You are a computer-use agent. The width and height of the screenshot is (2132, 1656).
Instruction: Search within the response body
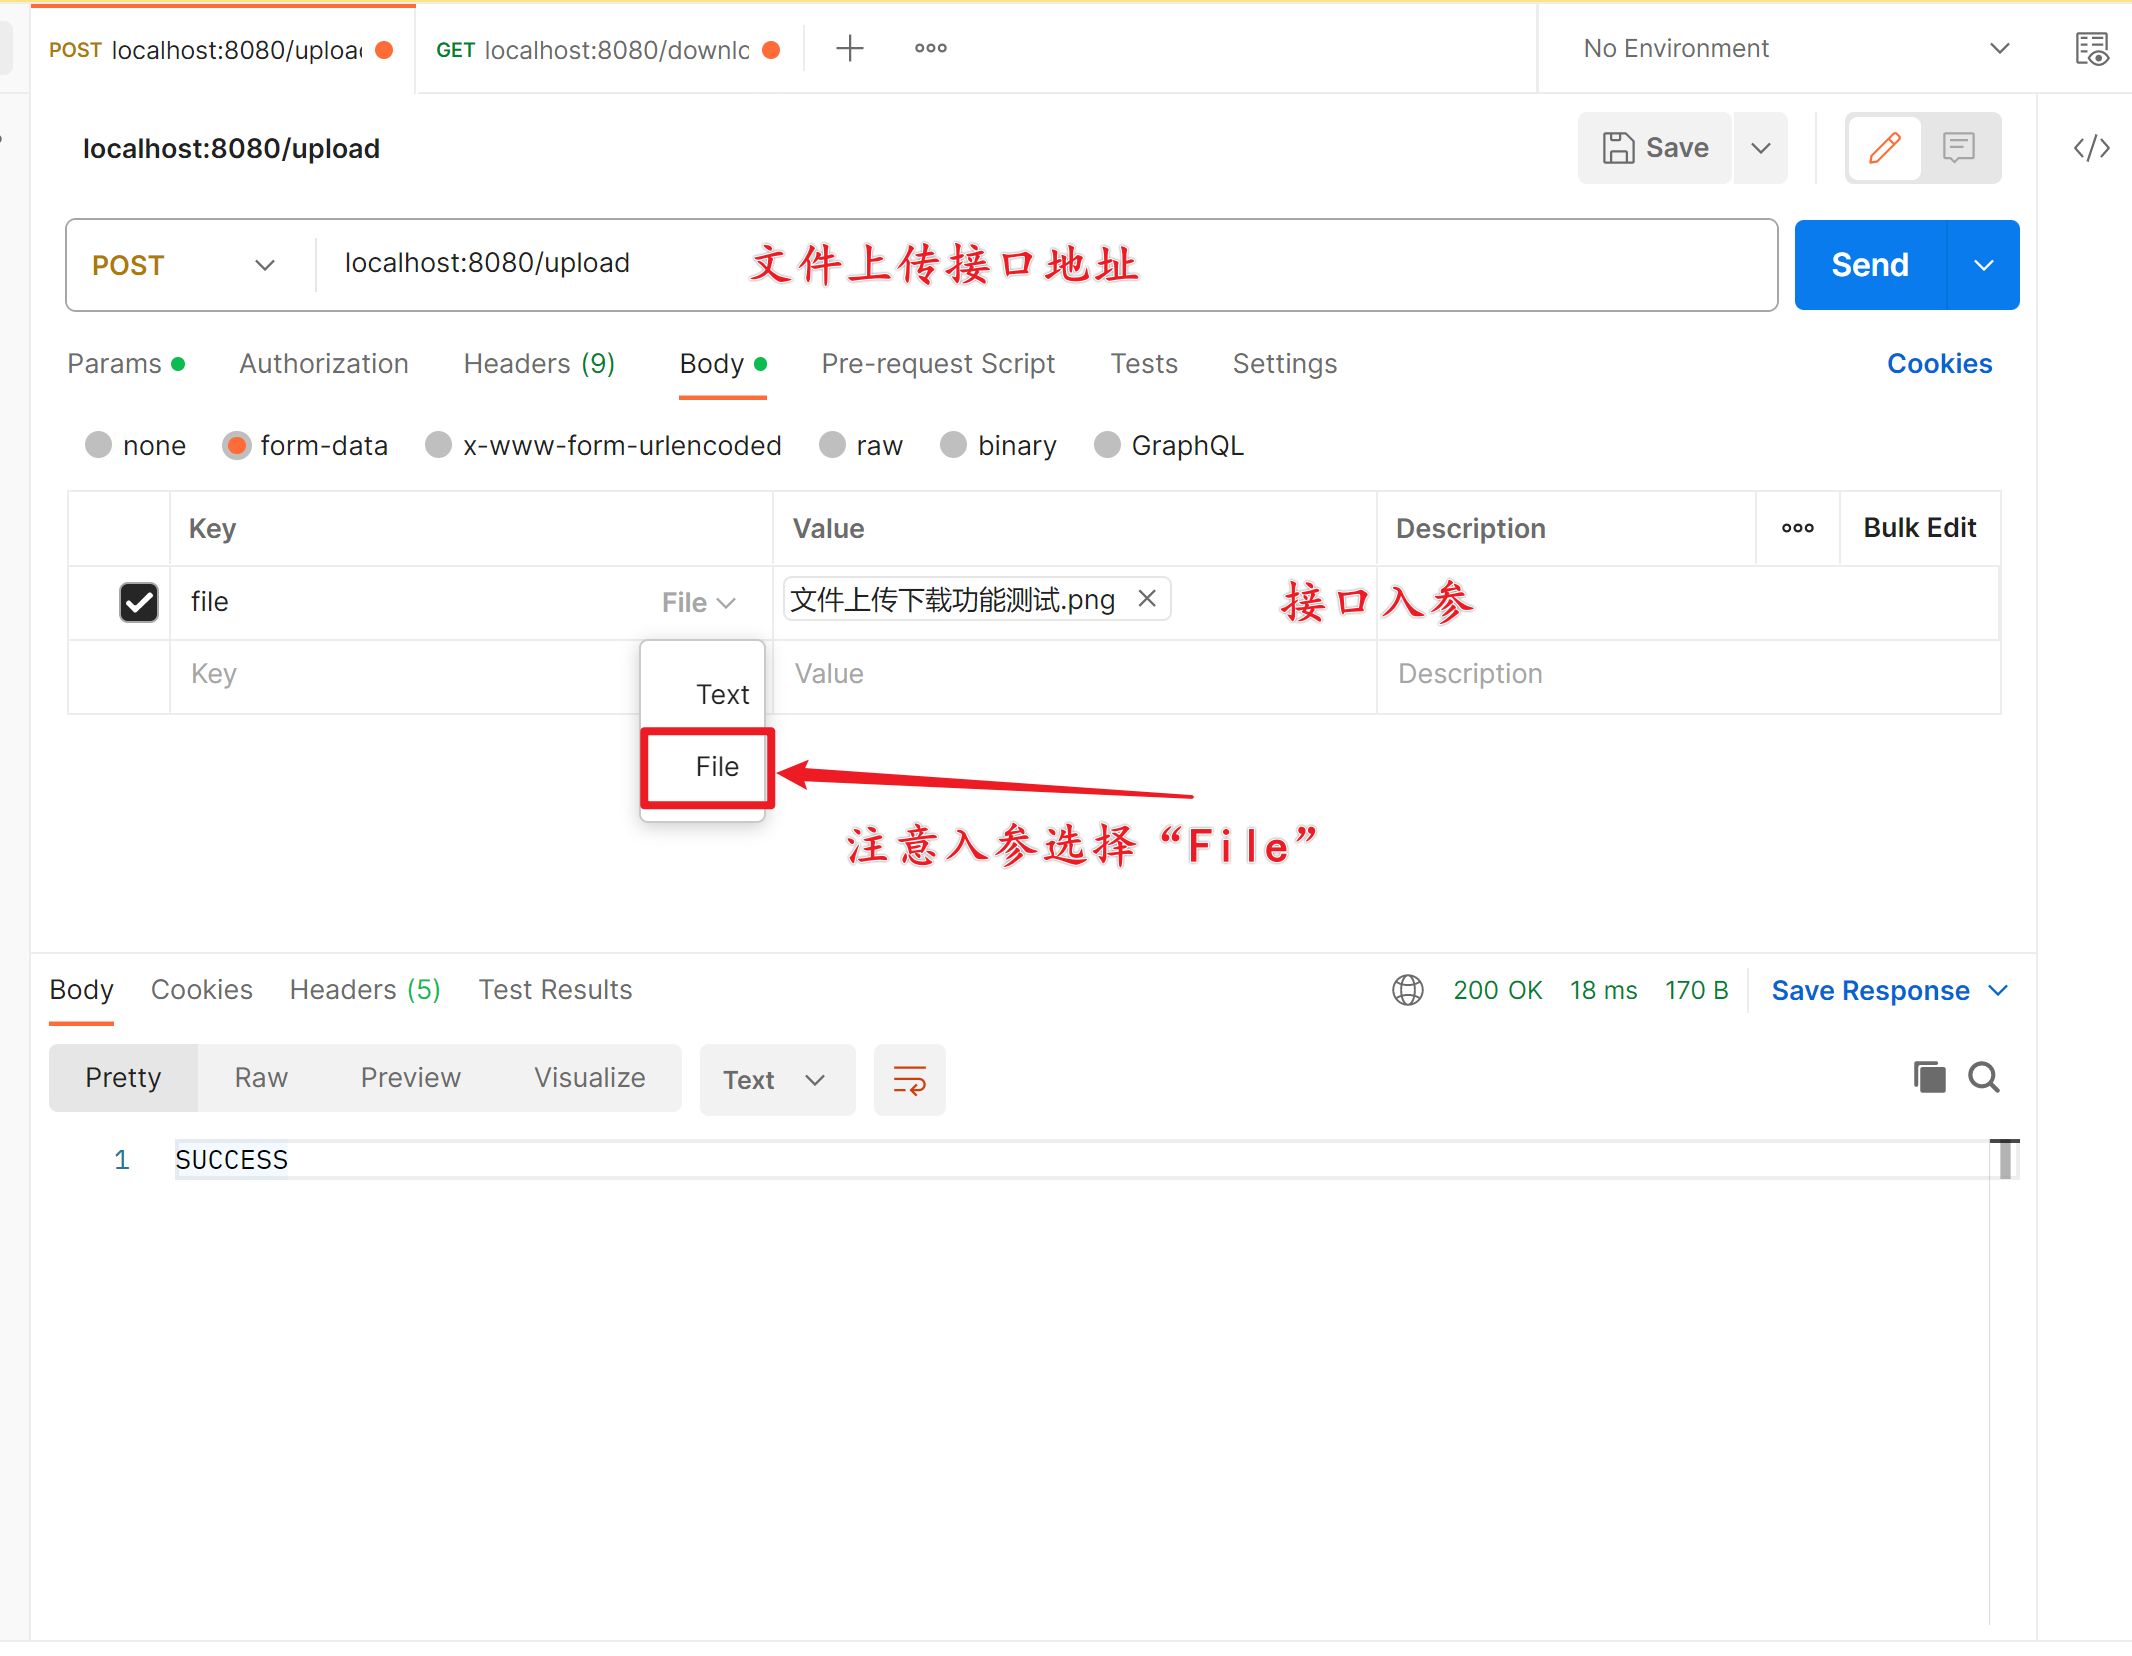(x=1983, y=1077)
